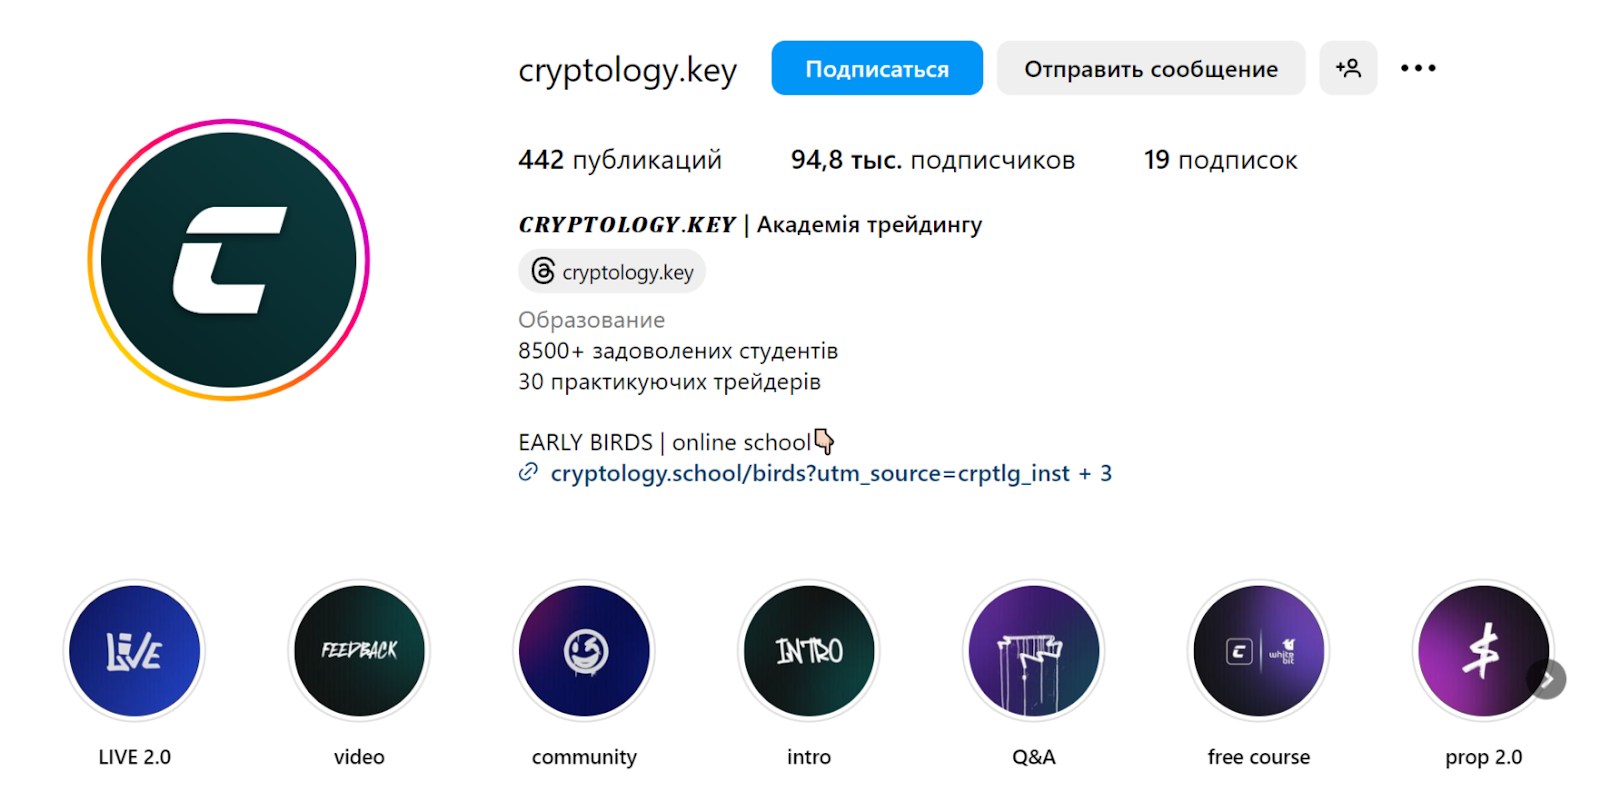Viewport: 1600px width, 792px height.
Task: Open the LIVE 2.0 story highlight
Action: coord(134,651)
